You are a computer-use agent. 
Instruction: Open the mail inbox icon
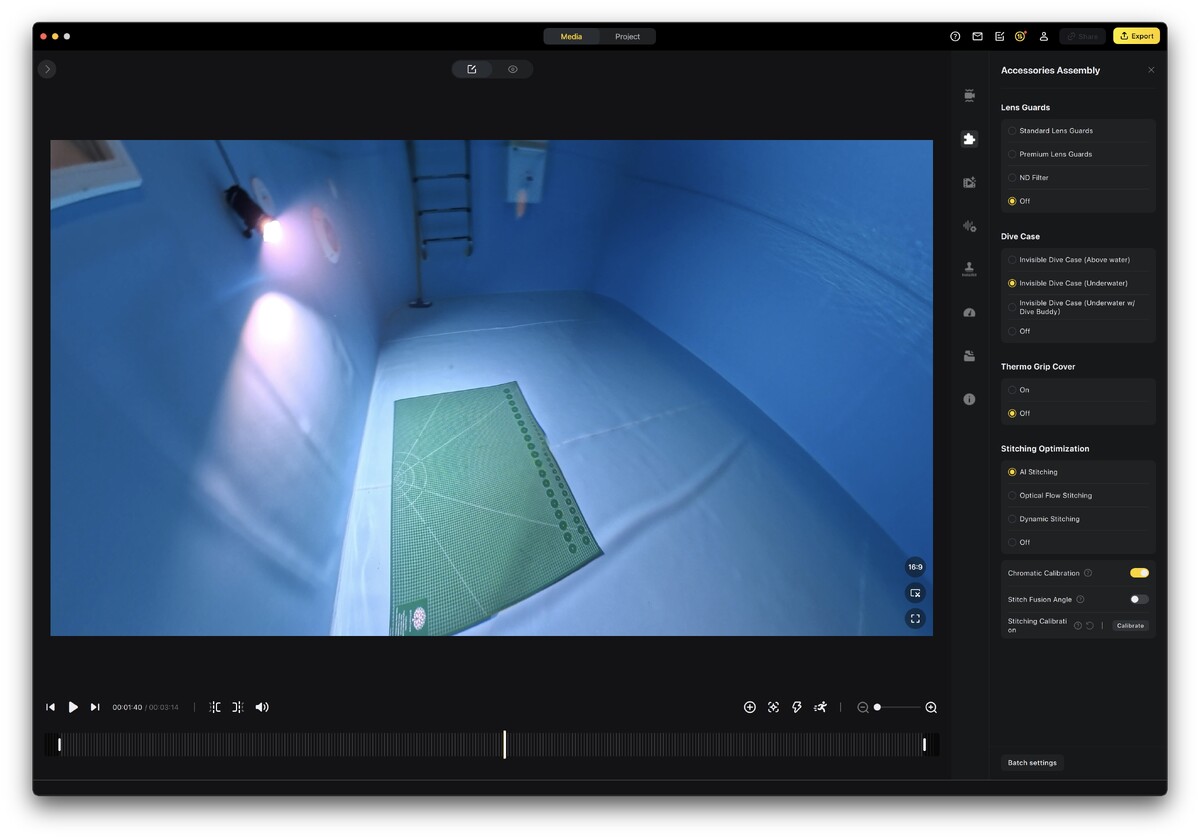(977, 36)
